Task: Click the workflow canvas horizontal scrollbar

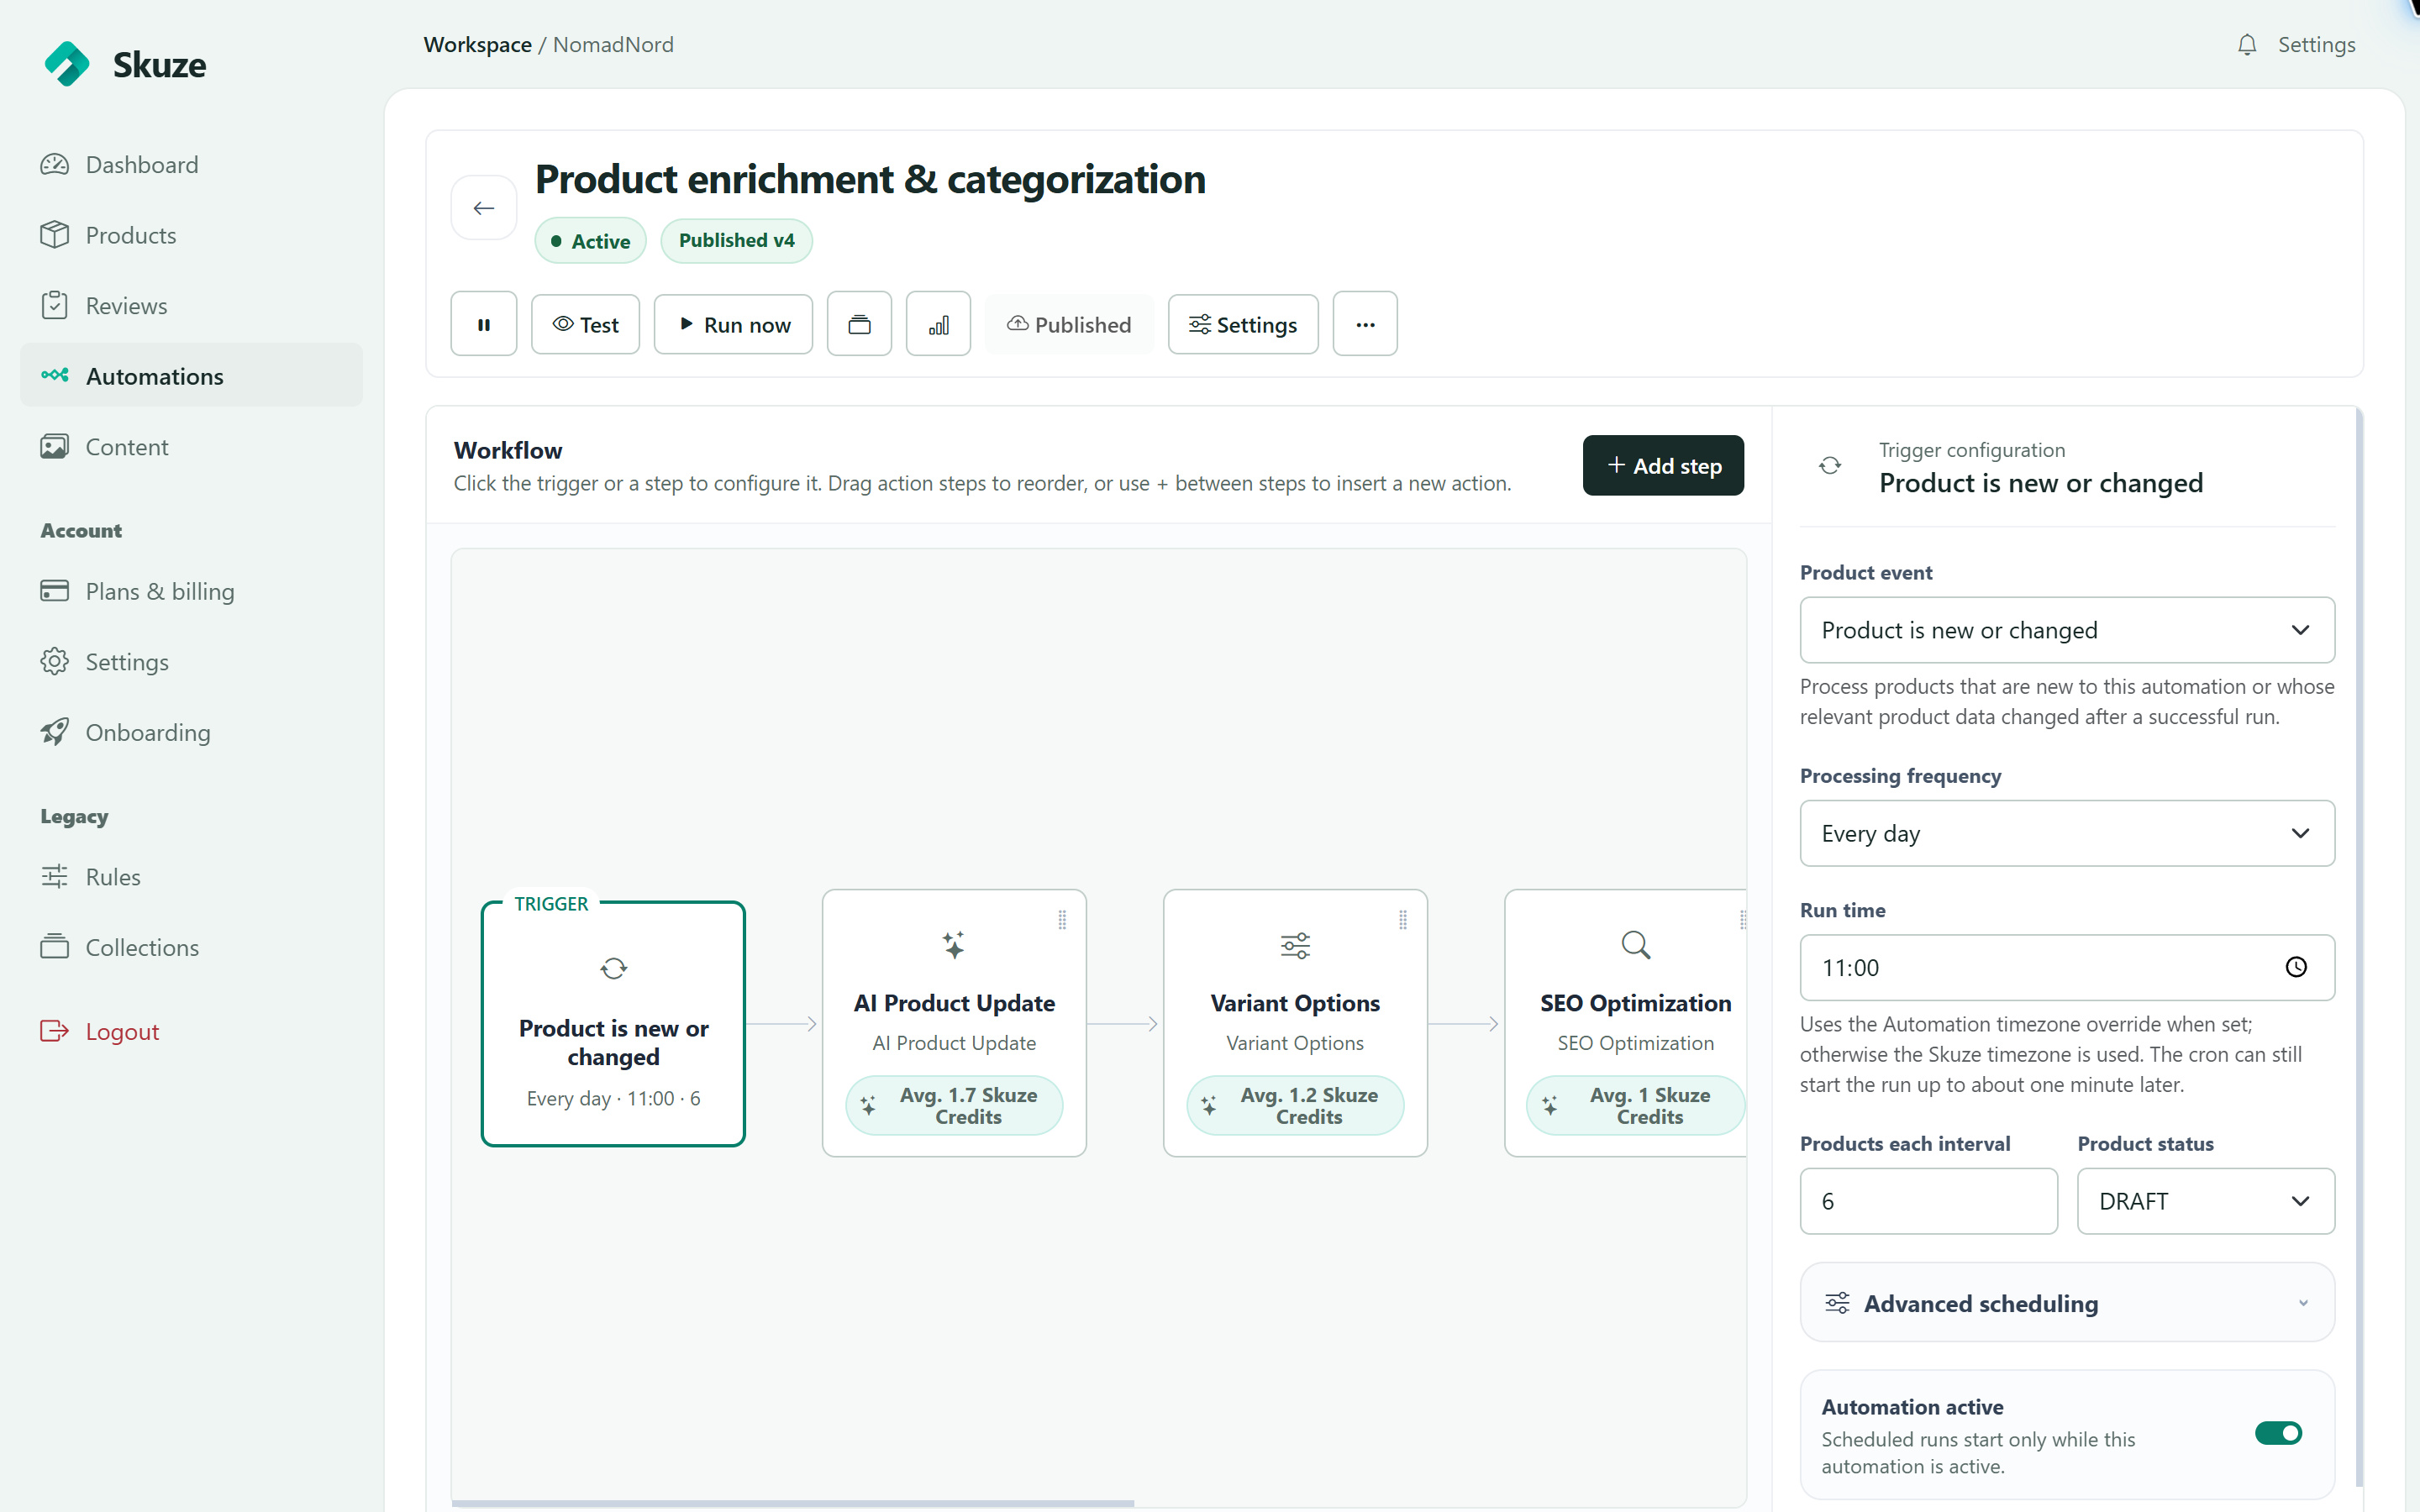Action: pos(792,1502)
